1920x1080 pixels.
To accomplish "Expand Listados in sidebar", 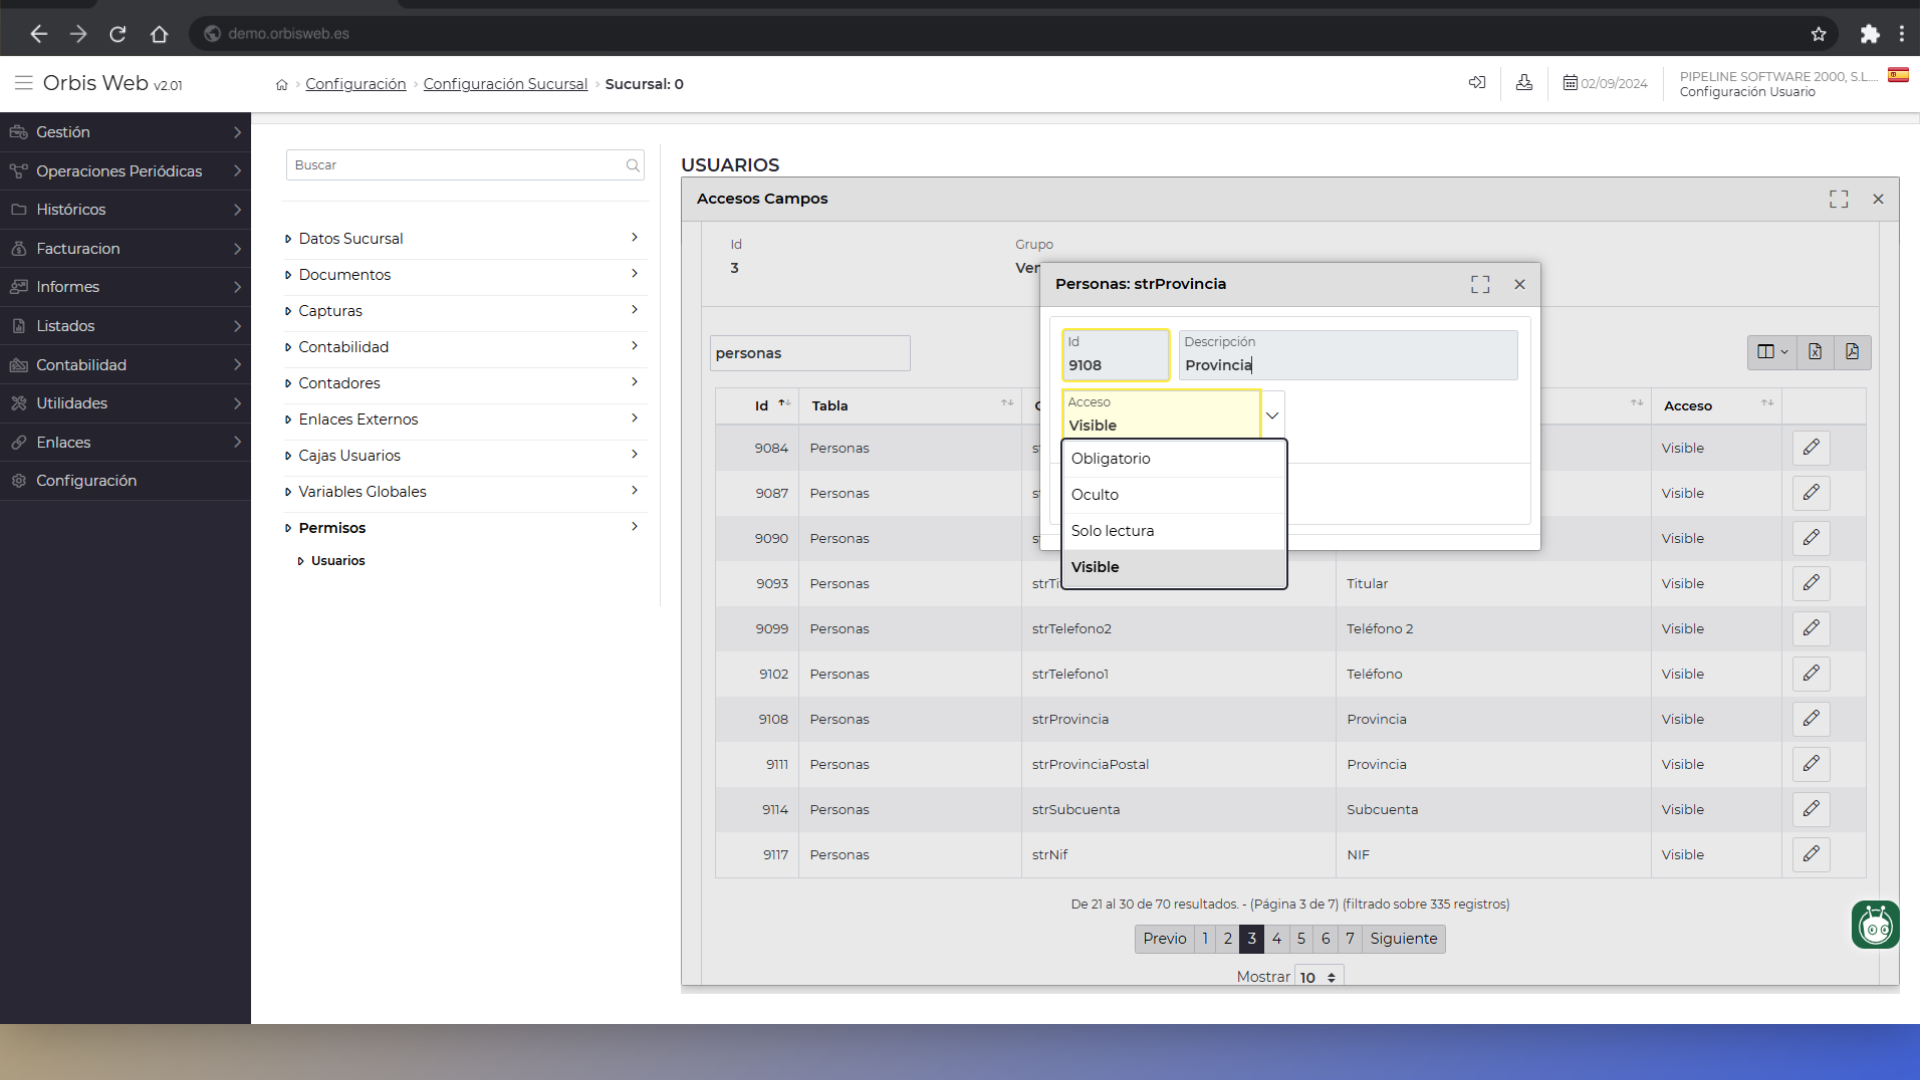I will [x=125, y=326].
